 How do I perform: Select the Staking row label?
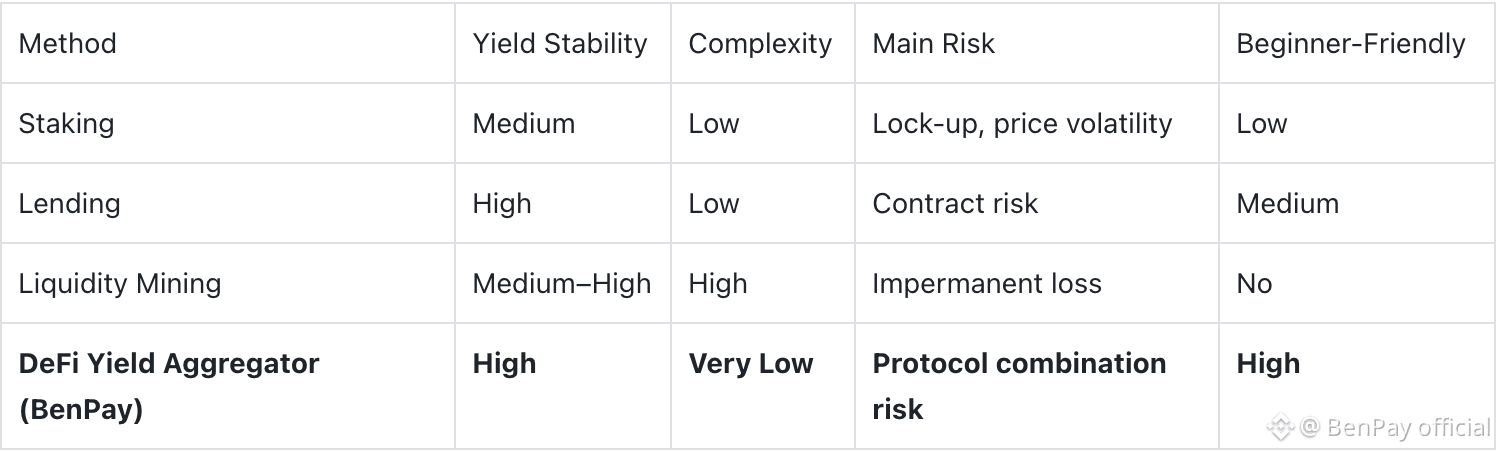(x=67, y=123)
